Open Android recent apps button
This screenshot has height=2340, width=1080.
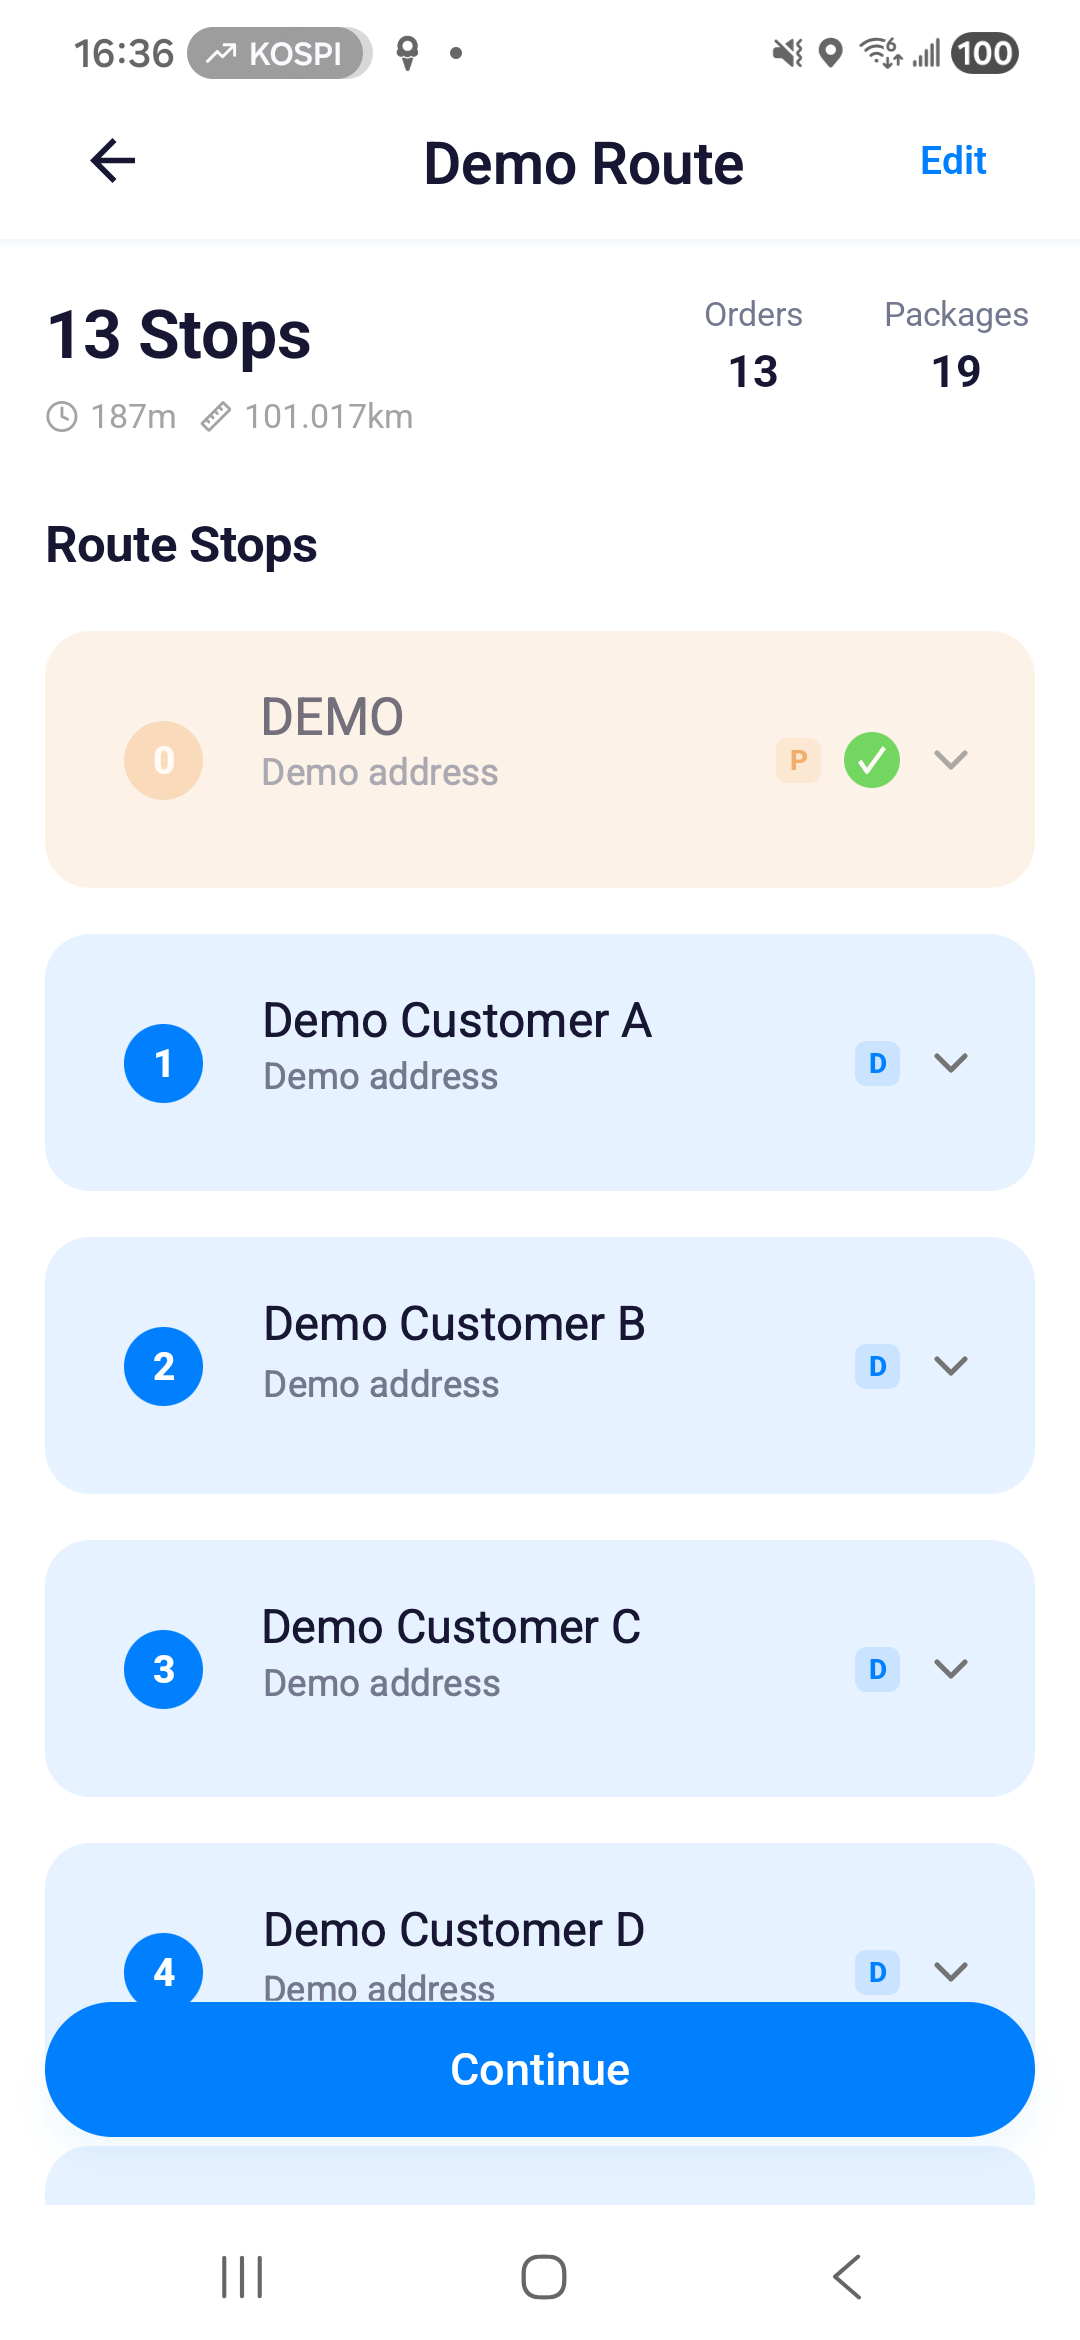[x=242, y=2277]
